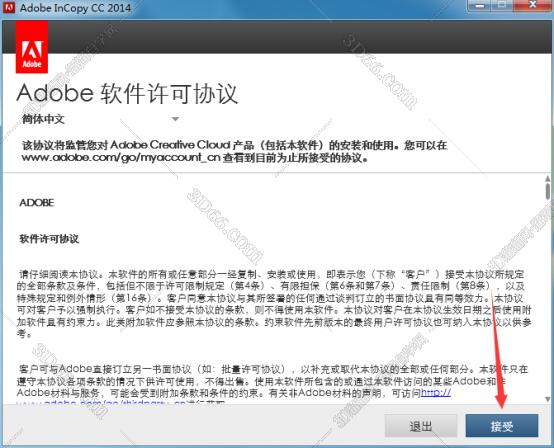Click the scrollbar up arrow
Image resolution: width=554 pixels, height=448 pixels.
[548, 179]
